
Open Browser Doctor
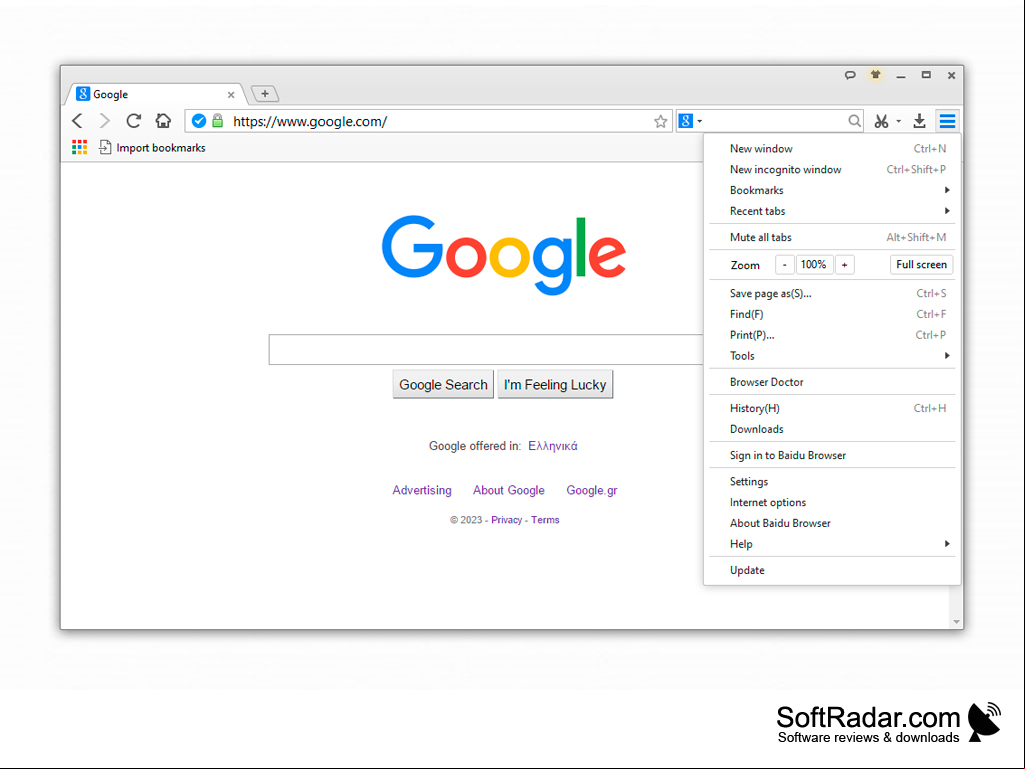832,382
